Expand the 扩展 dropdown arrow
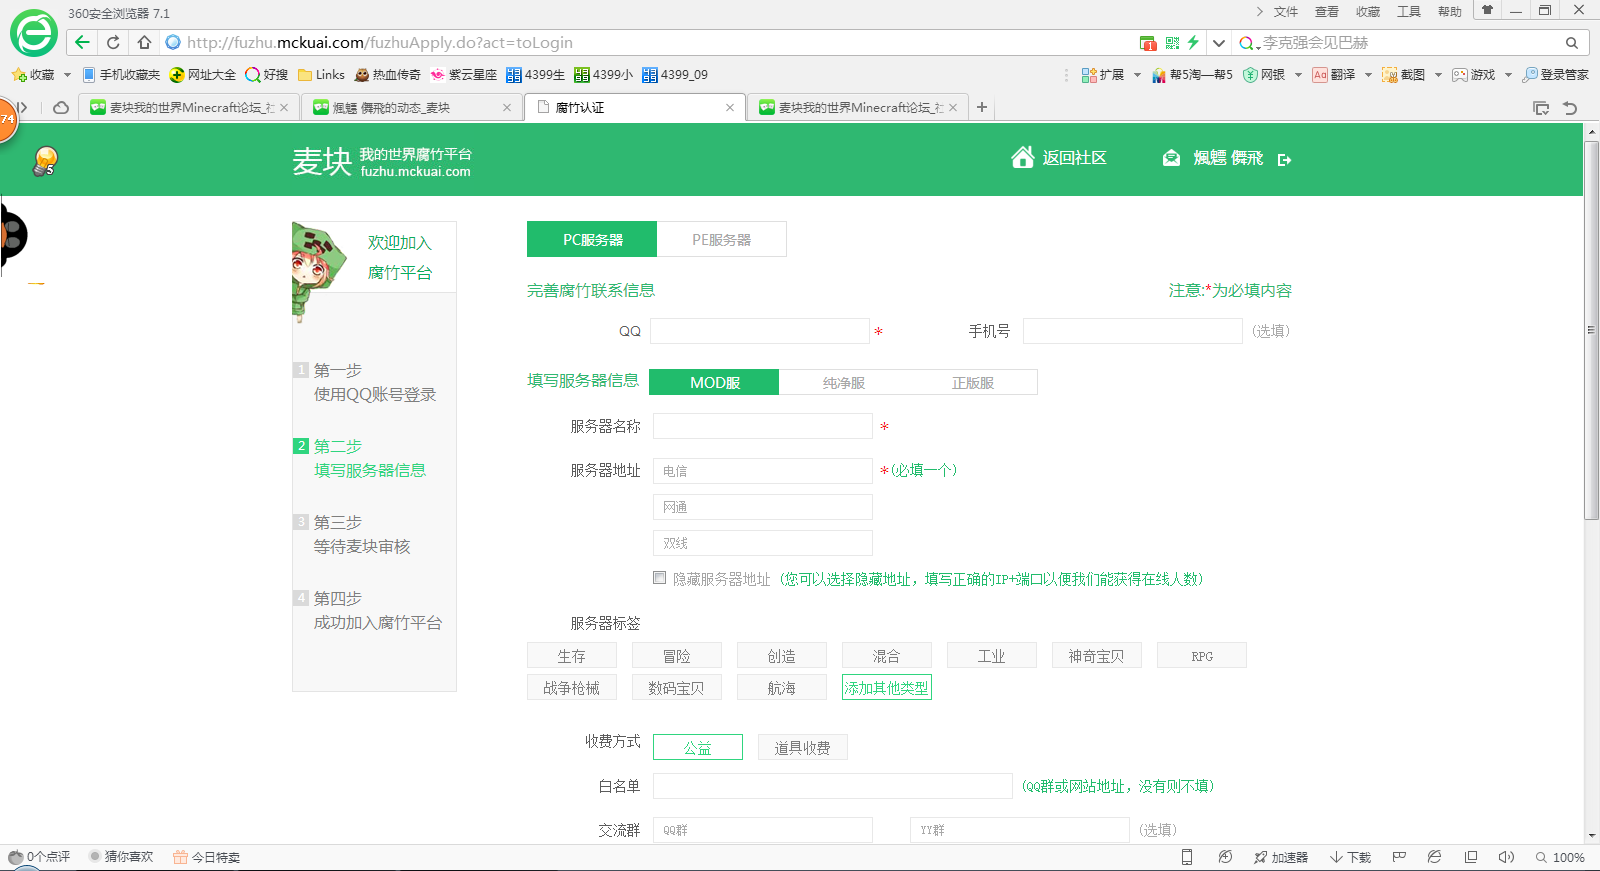 [1137, 75]
